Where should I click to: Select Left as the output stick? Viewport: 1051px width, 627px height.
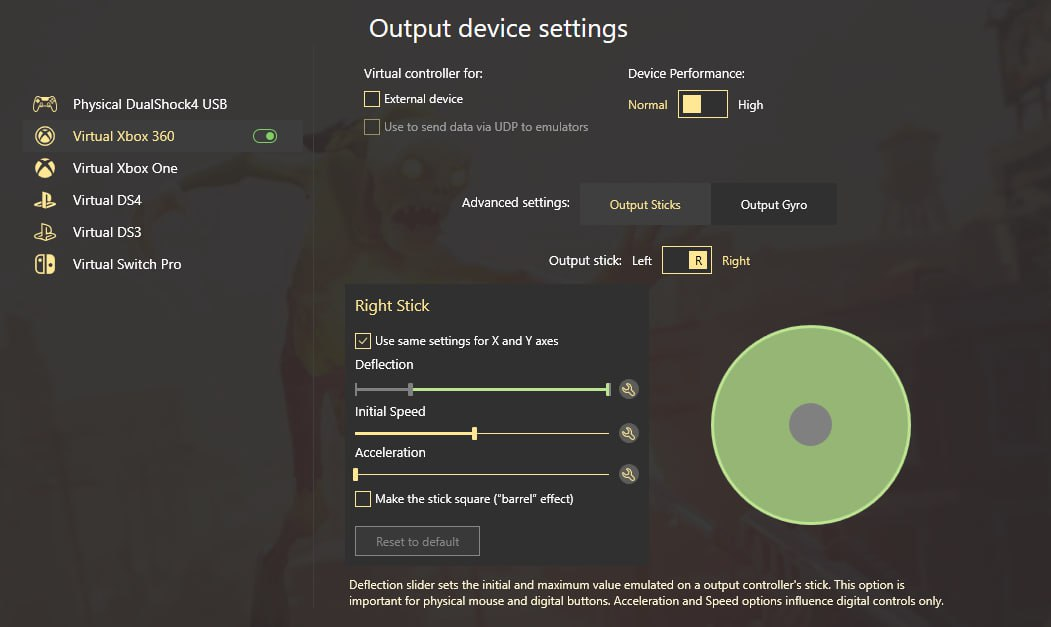point(641,260)
